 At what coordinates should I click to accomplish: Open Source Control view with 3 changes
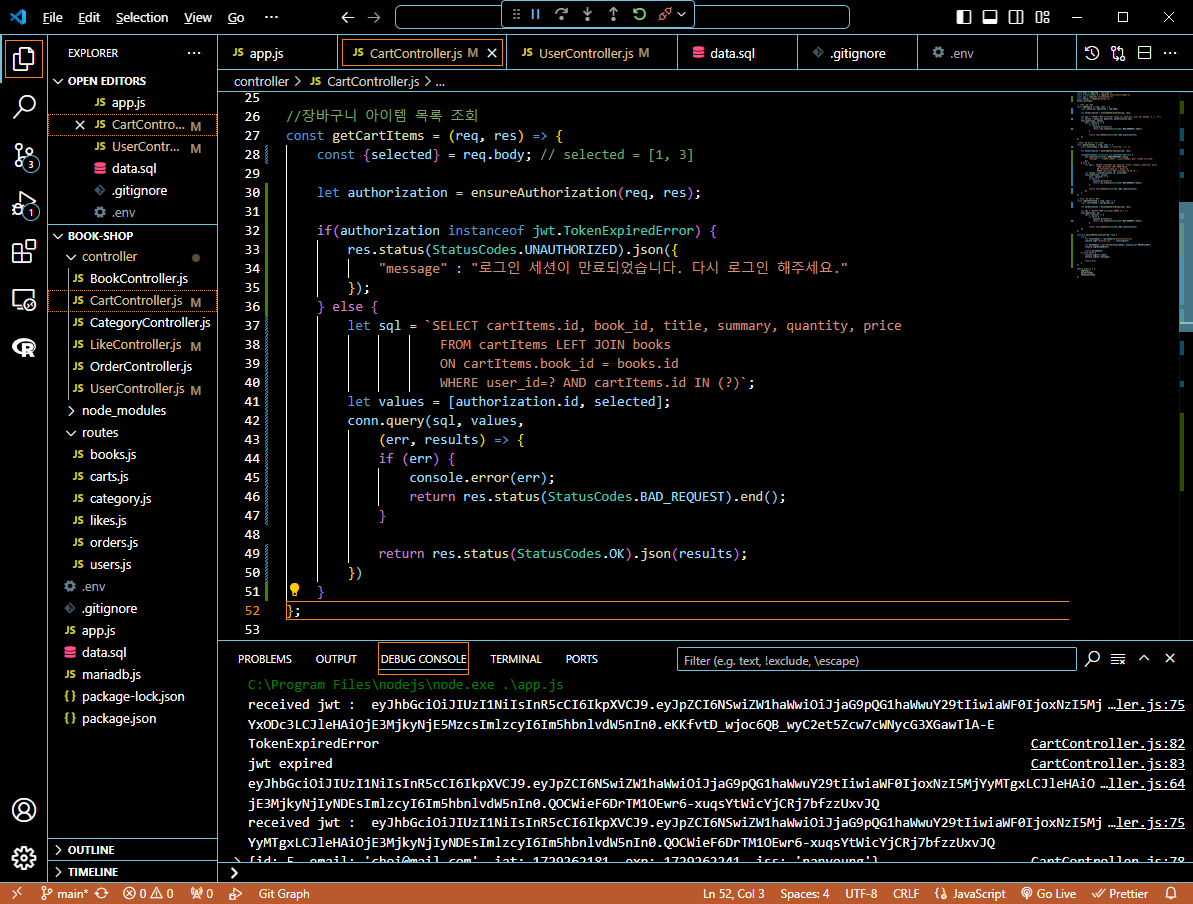click(24, 156)
